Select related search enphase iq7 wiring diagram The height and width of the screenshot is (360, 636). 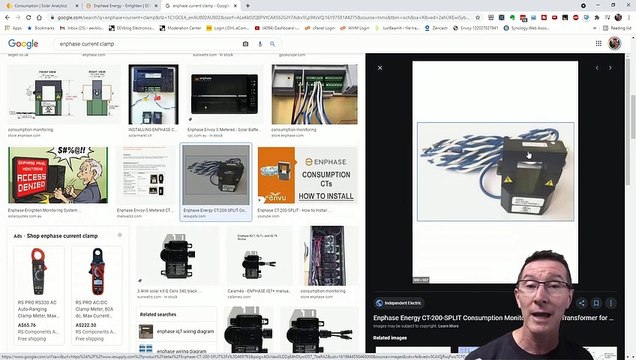(x=176, y=331)
